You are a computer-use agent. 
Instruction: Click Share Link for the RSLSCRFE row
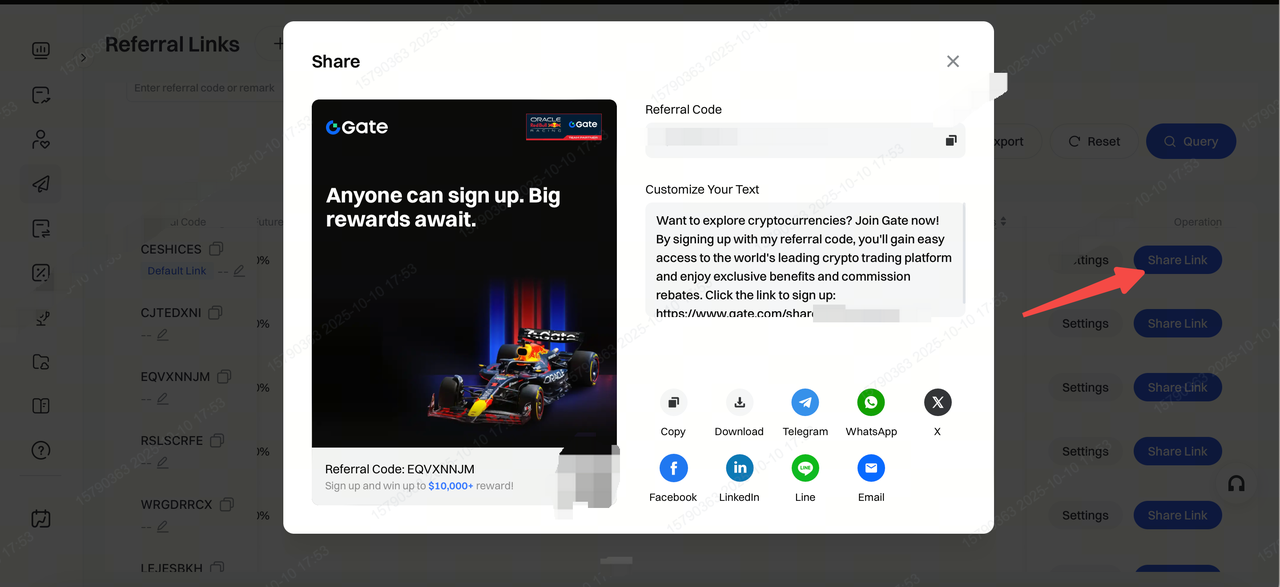point(1177,452)
